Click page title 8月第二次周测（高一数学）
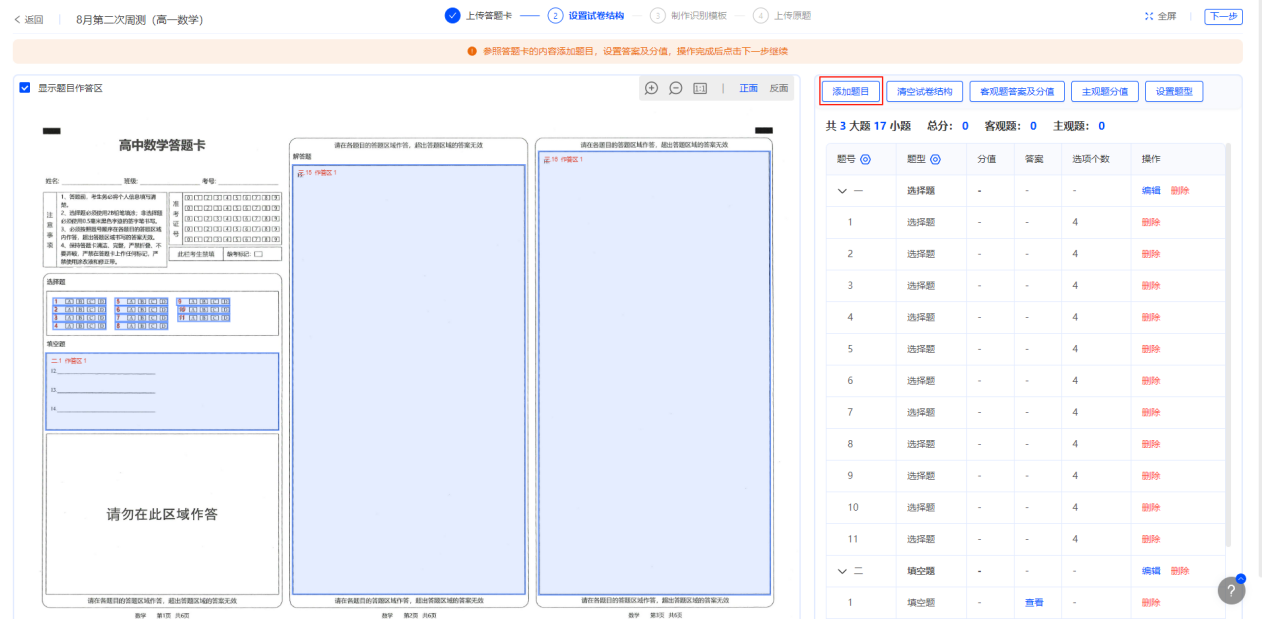Image resolution: width=1262 pixels, height=619 pixels. click(x=140, y=19)
